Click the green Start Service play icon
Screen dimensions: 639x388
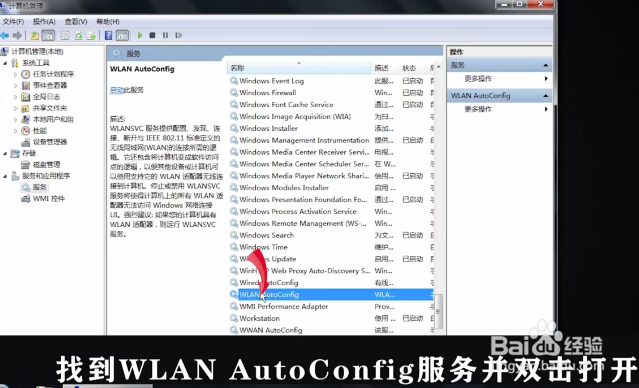pos(140,35)
